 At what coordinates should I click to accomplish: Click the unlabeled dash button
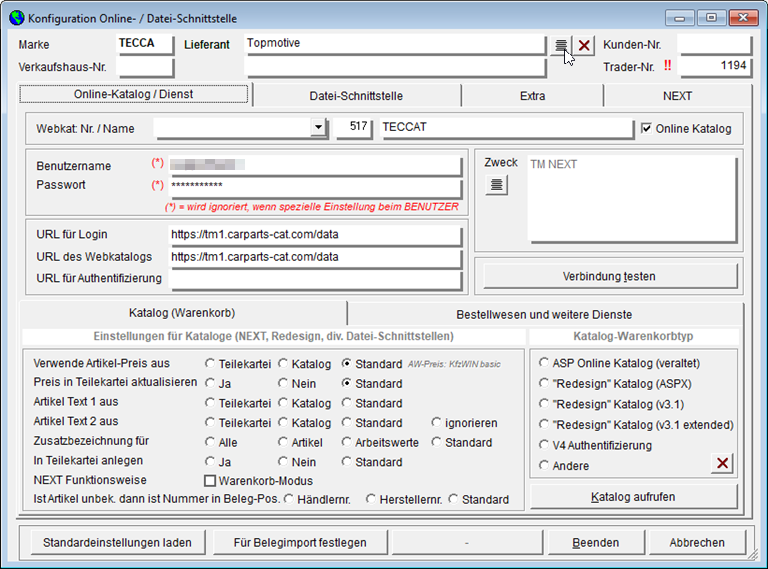tap(467, 543)
